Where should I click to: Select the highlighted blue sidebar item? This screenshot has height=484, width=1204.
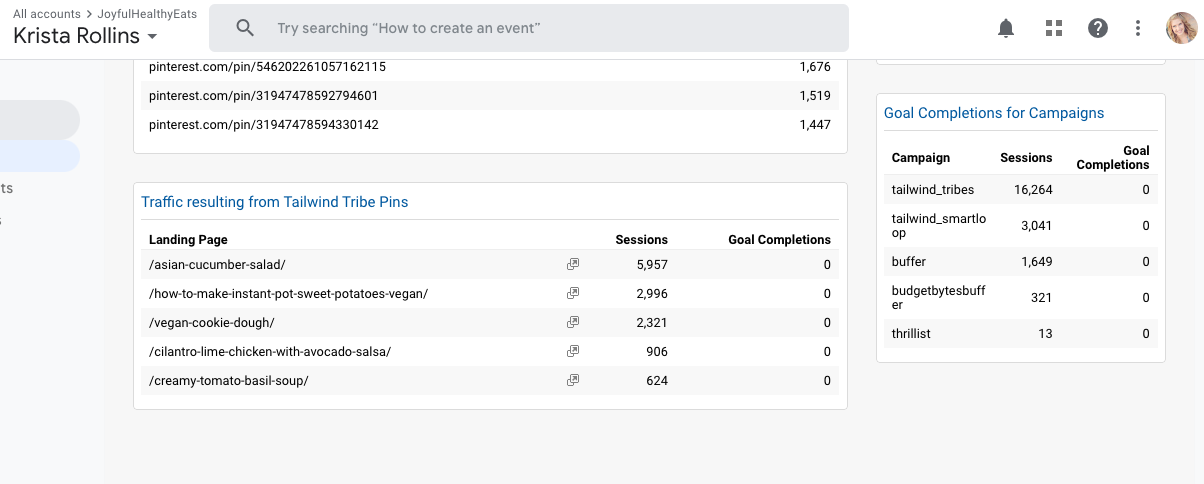pos(40,156)
